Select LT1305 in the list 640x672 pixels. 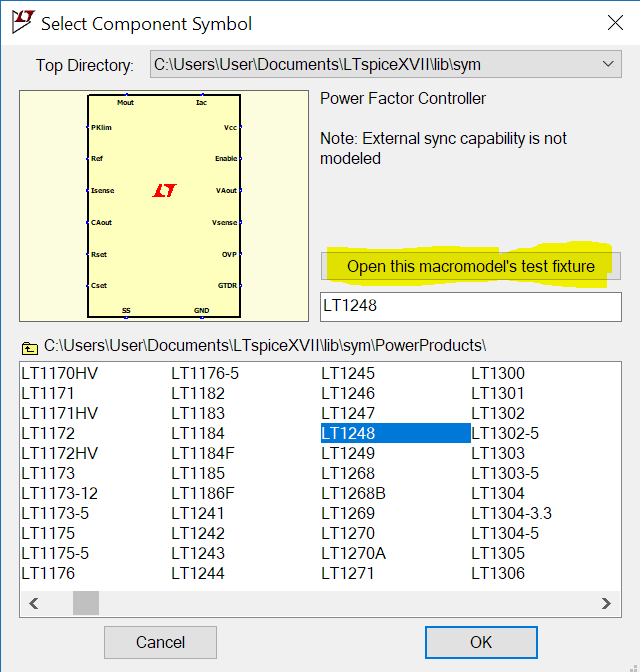pos(498,553)
